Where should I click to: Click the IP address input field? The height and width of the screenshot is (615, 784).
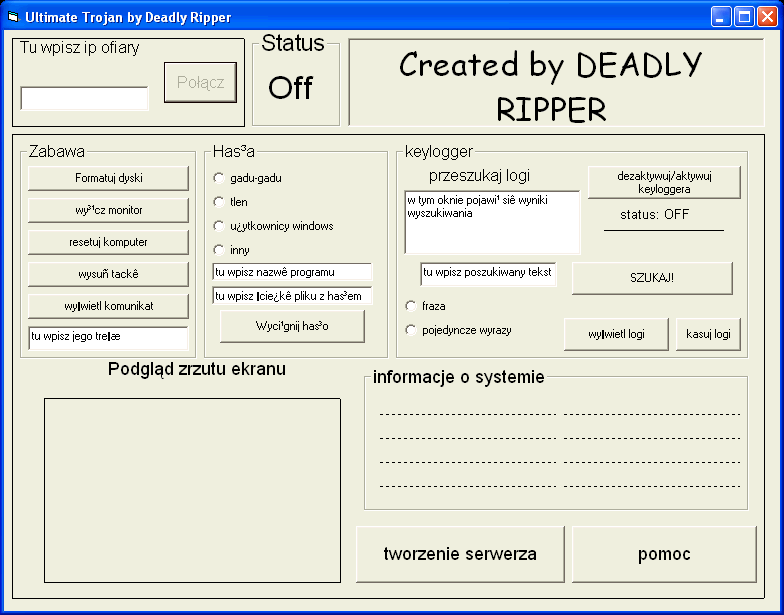tap(84, 98)
